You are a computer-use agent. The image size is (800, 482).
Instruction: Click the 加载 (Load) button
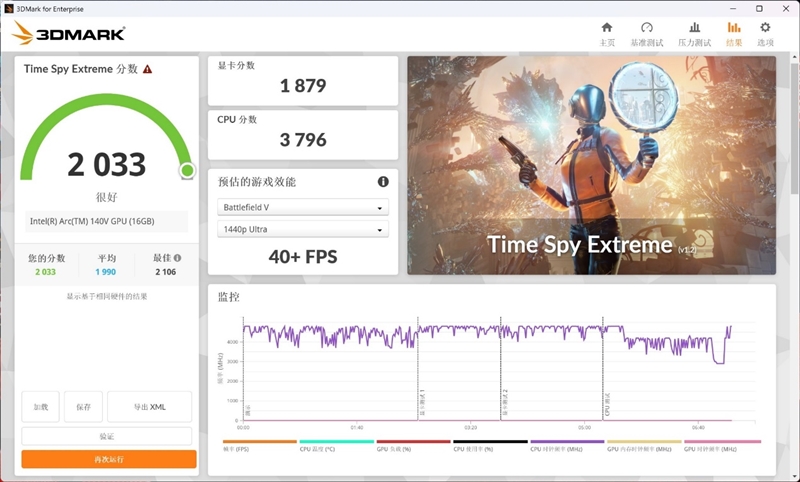(x=40, y=407)
